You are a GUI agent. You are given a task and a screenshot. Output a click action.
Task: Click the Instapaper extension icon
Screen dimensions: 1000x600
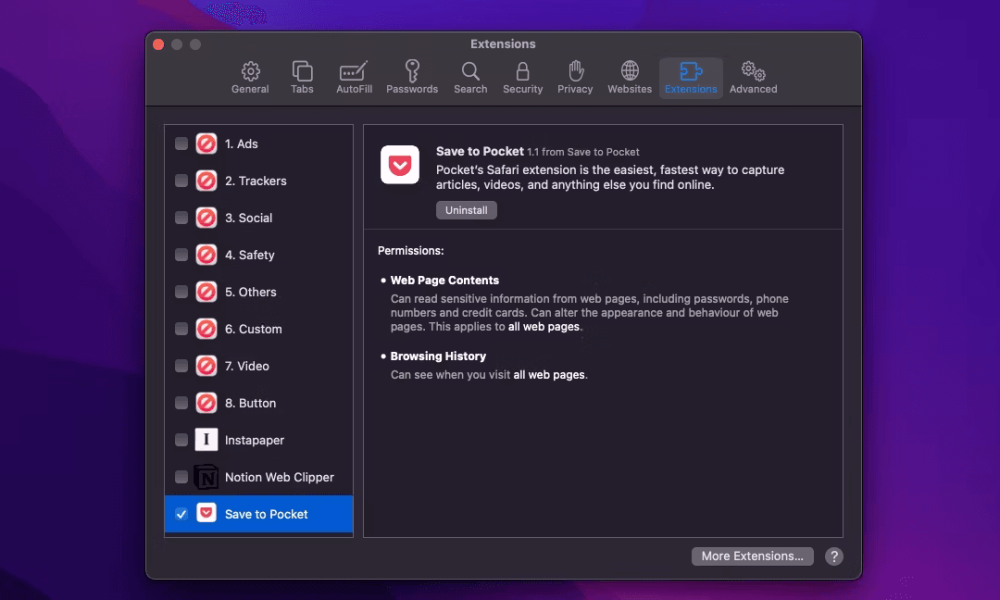206,439
